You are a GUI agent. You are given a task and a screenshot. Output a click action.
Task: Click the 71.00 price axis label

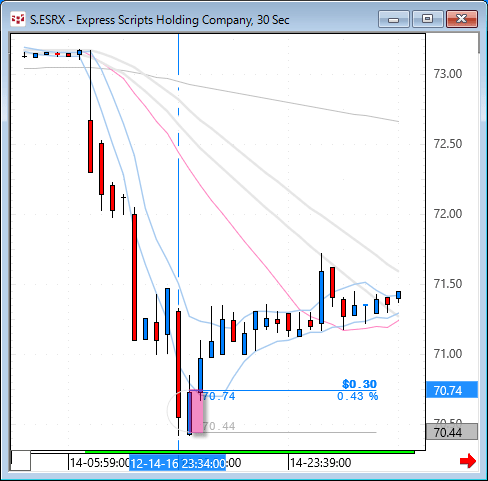click(448, 354)
